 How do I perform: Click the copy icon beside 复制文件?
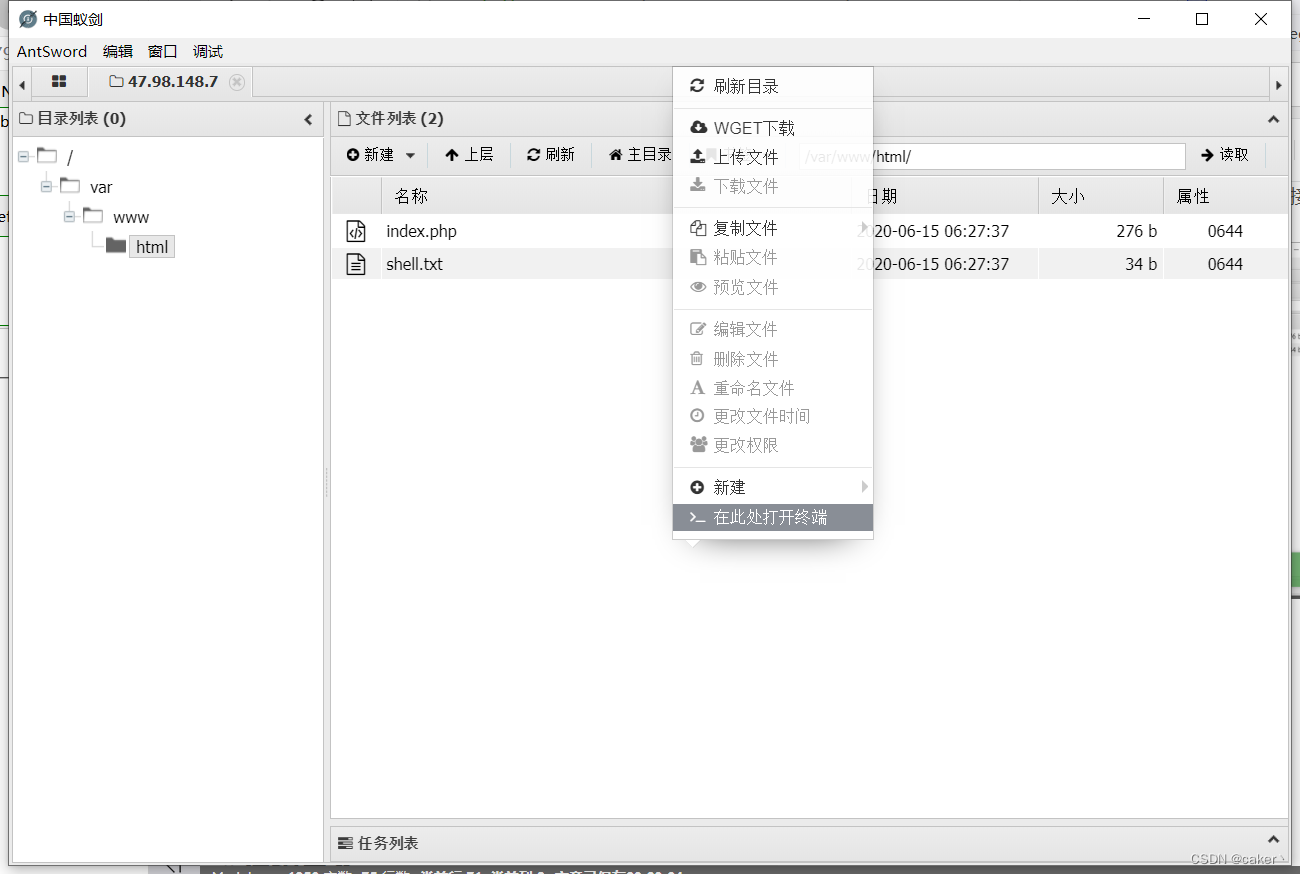(x=698, y=228)
